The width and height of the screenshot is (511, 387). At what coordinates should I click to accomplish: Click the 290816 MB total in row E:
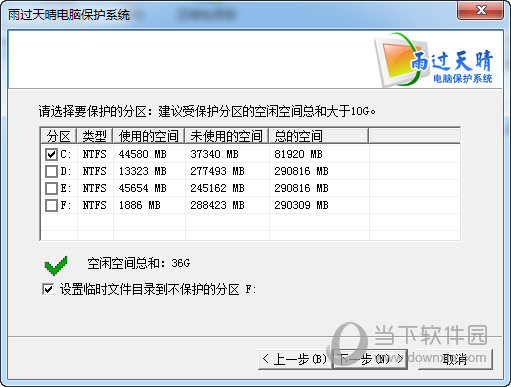click(301, 188)
